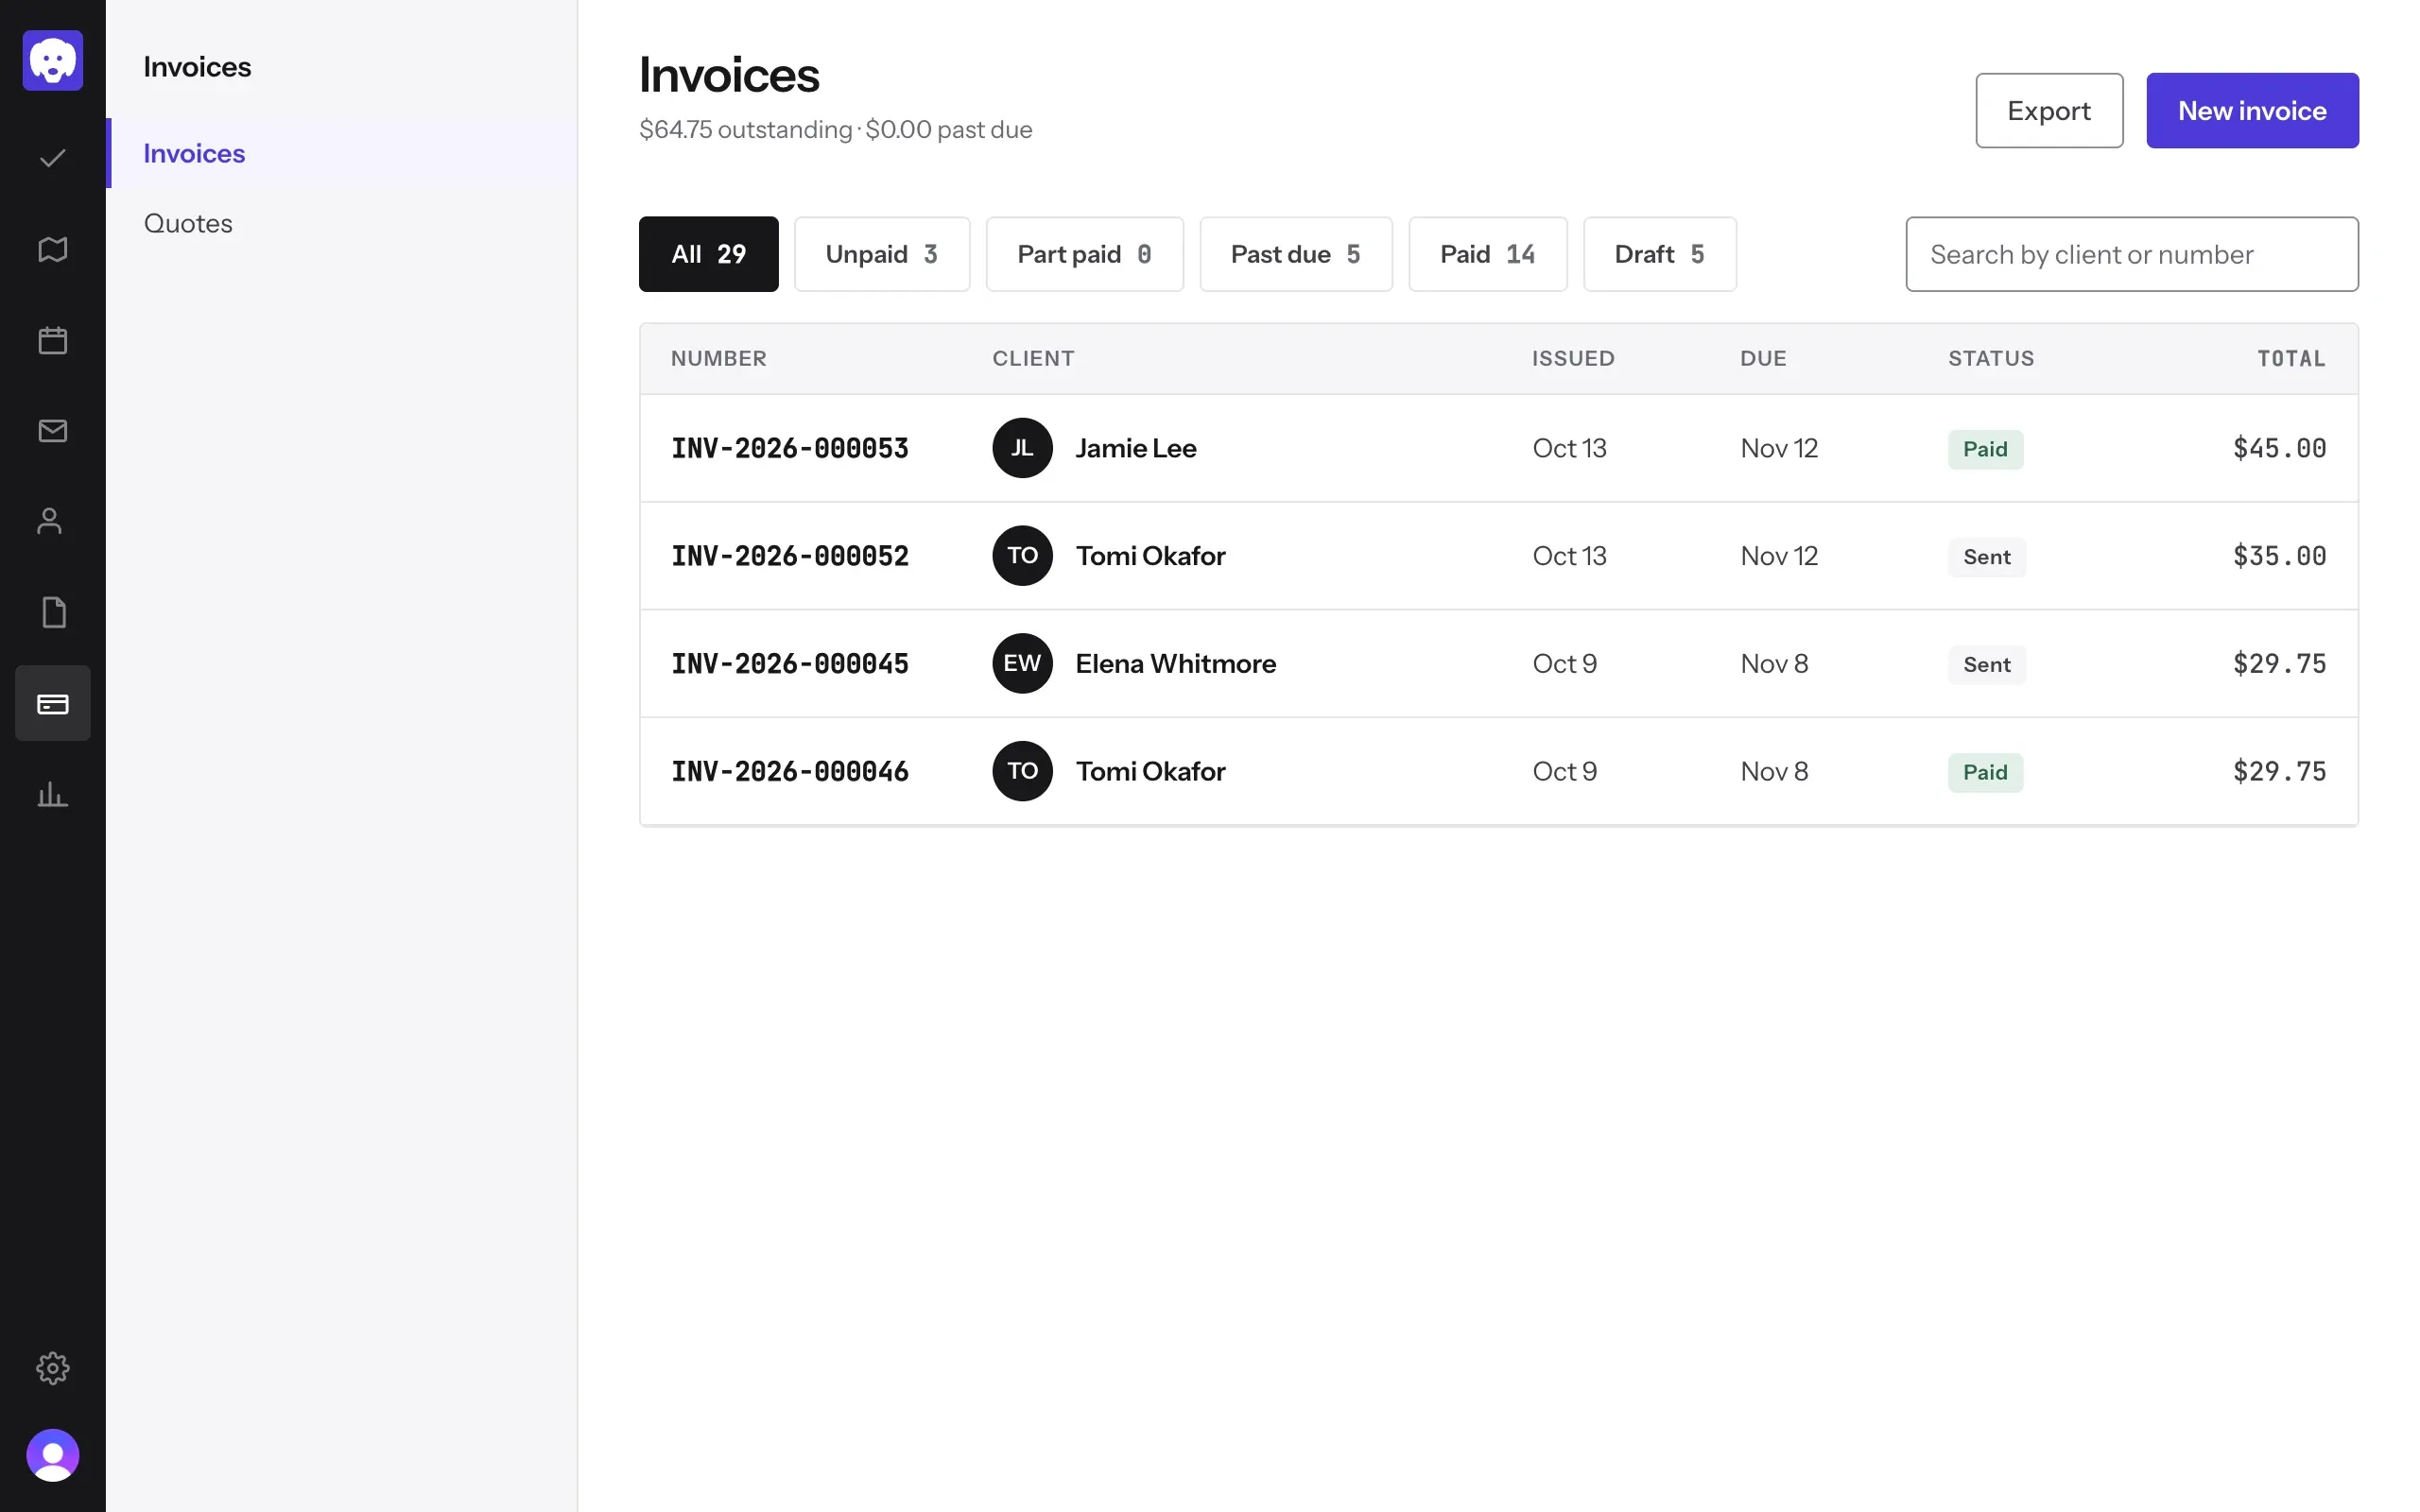Show Draft invoices tab
This screenshot has width=2420, height=1512.
click(x=1659, y=254)
